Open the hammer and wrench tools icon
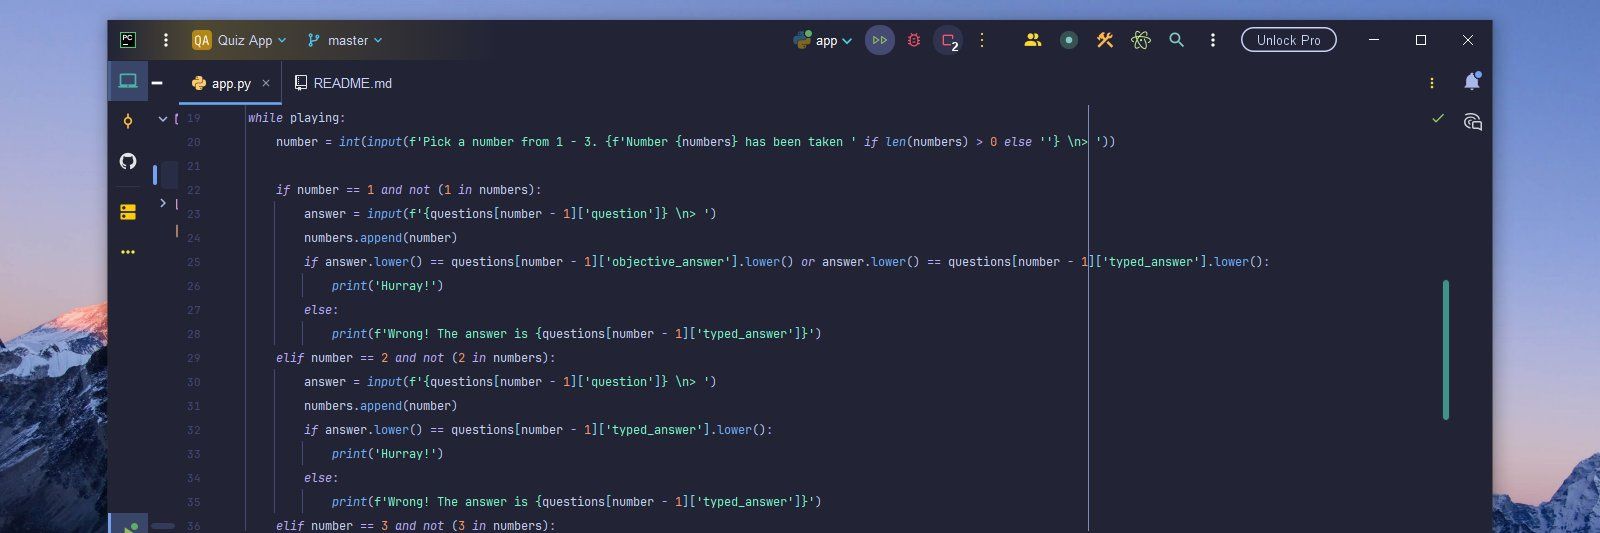Screen dimensions: 1600x533 coord(1105,40)
